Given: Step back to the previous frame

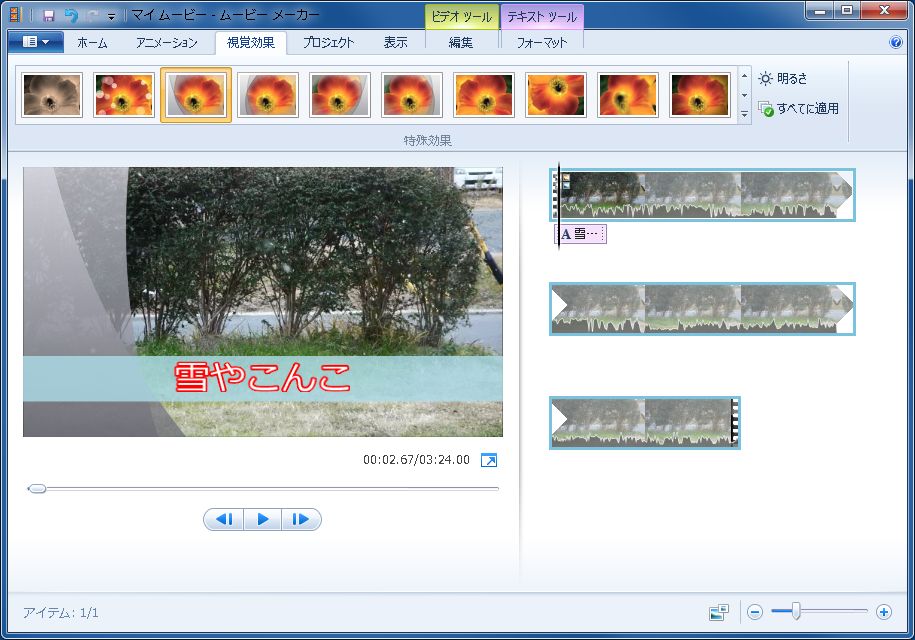Looking at the screenshot, I should coord(224,519).
